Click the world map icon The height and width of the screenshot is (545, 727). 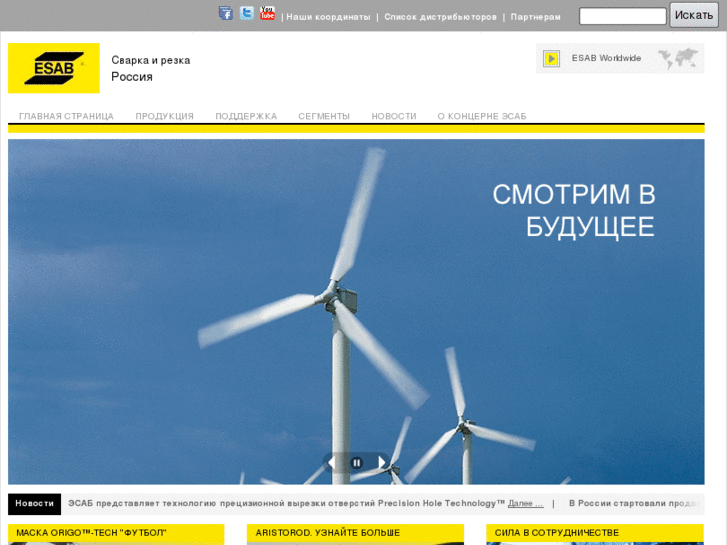click(678, 58)
